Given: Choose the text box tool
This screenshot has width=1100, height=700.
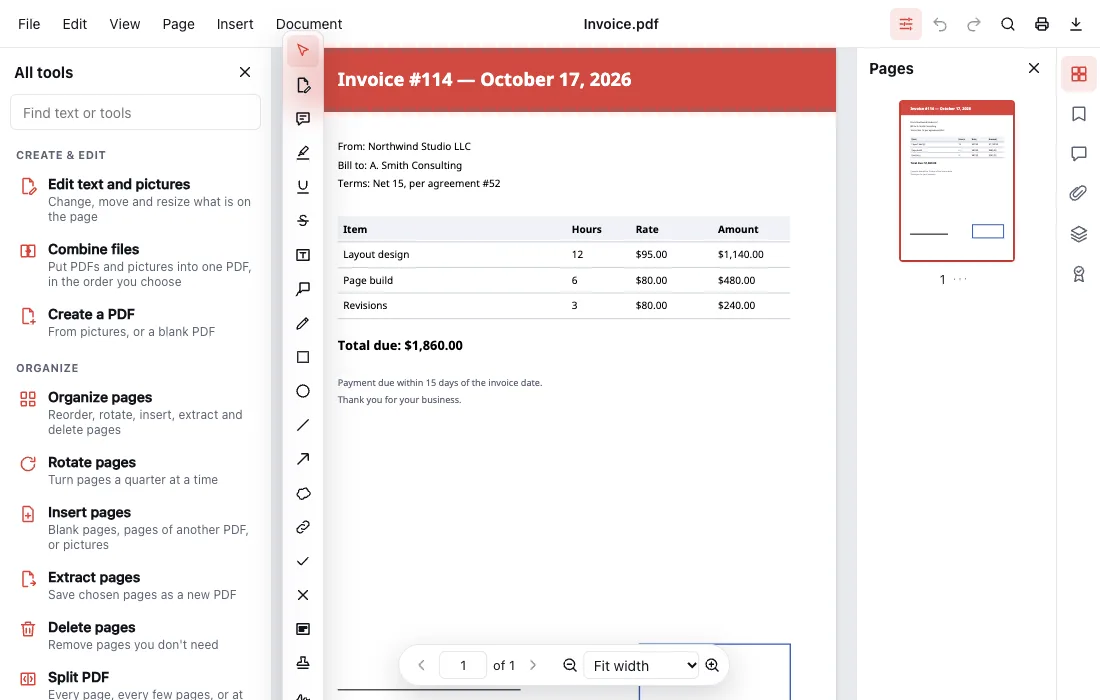Looking at the screenshot, I should pos(302,255).
